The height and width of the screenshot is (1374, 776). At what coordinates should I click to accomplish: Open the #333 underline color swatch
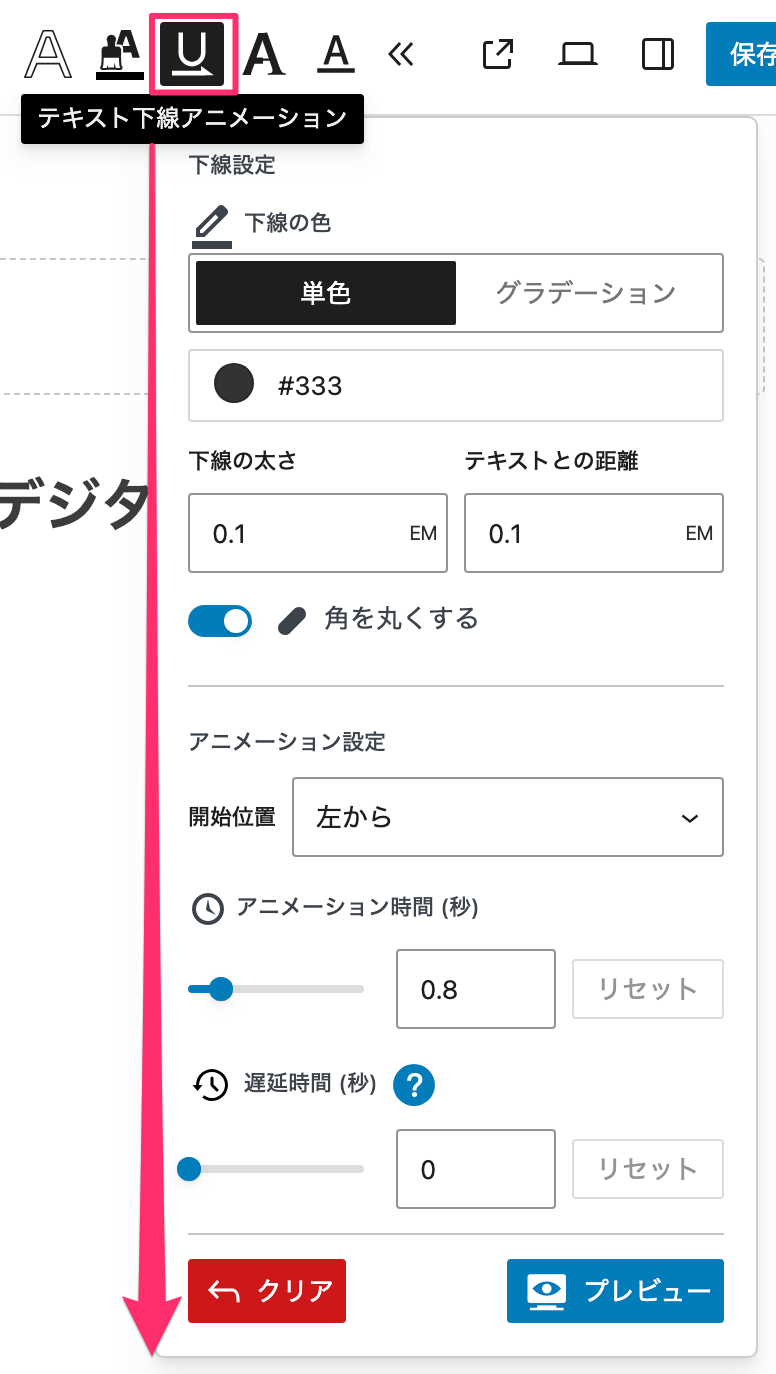[x=234, y=385]
